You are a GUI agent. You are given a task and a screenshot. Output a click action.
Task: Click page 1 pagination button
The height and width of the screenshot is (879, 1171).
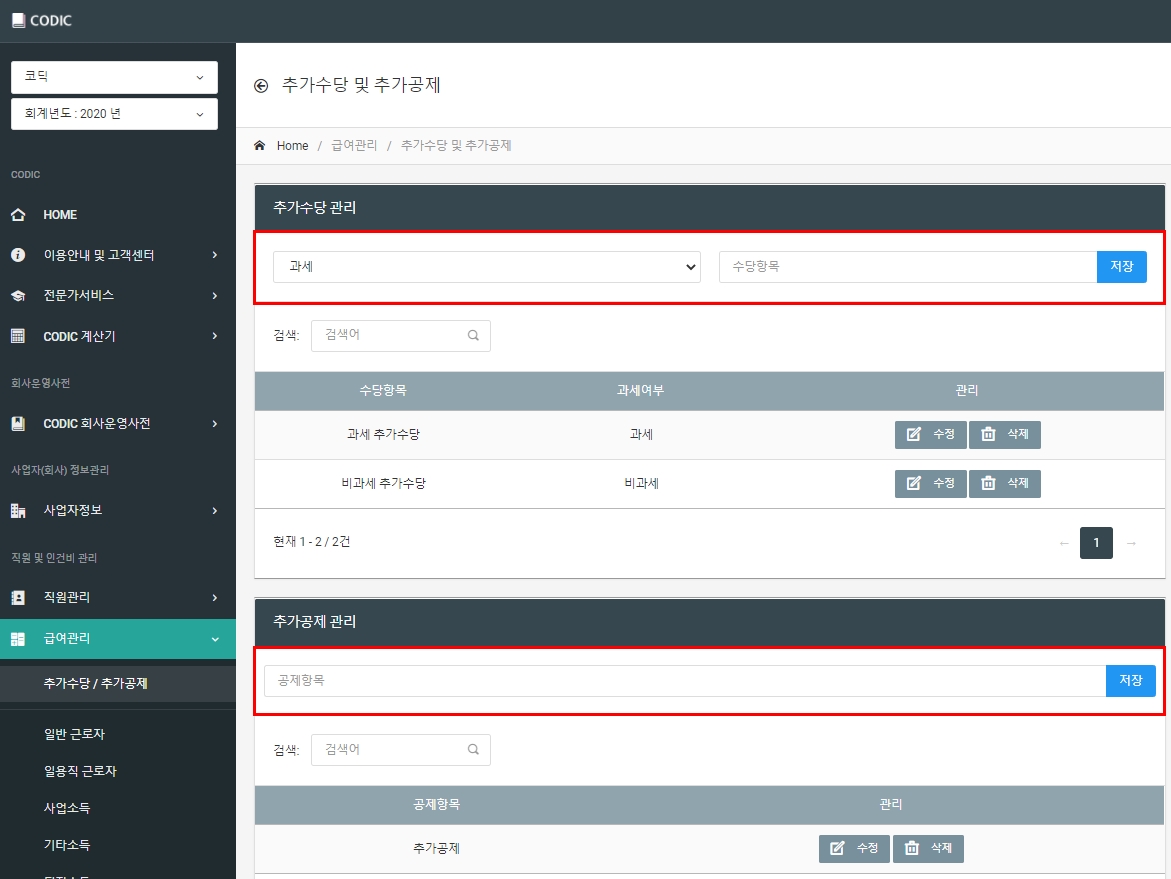click(x=1096, y=543)
